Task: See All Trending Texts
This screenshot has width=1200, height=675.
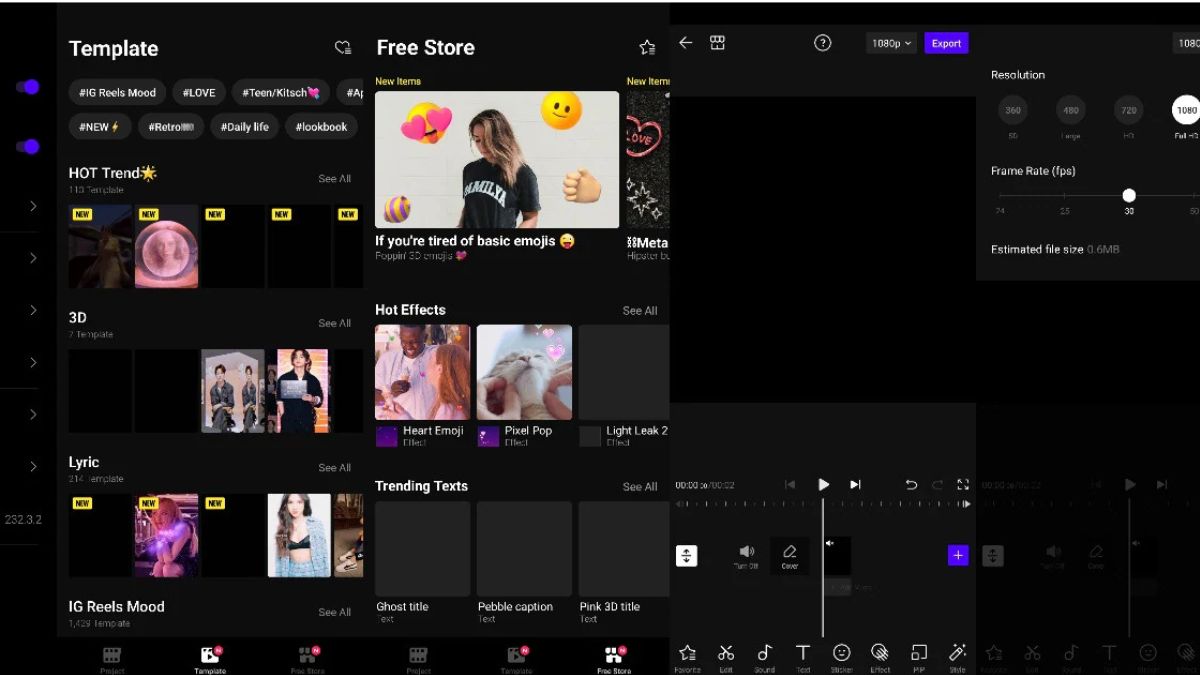Action: click(x=640, y=487)
